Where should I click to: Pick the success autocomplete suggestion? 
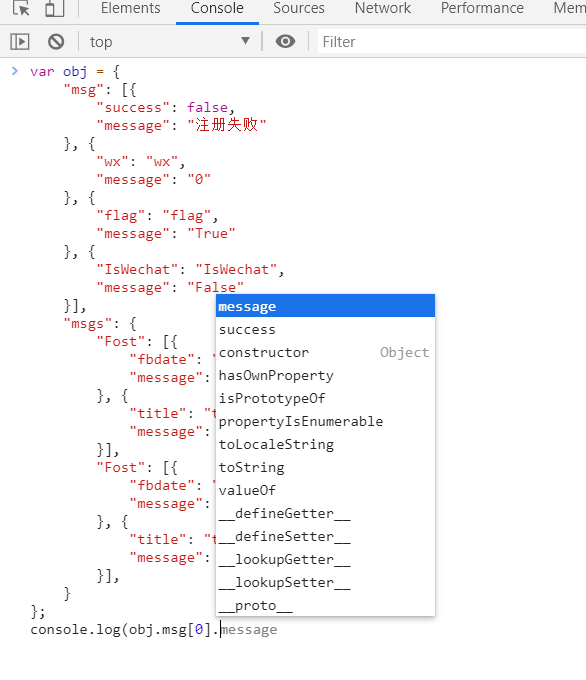tap(325, 329)
